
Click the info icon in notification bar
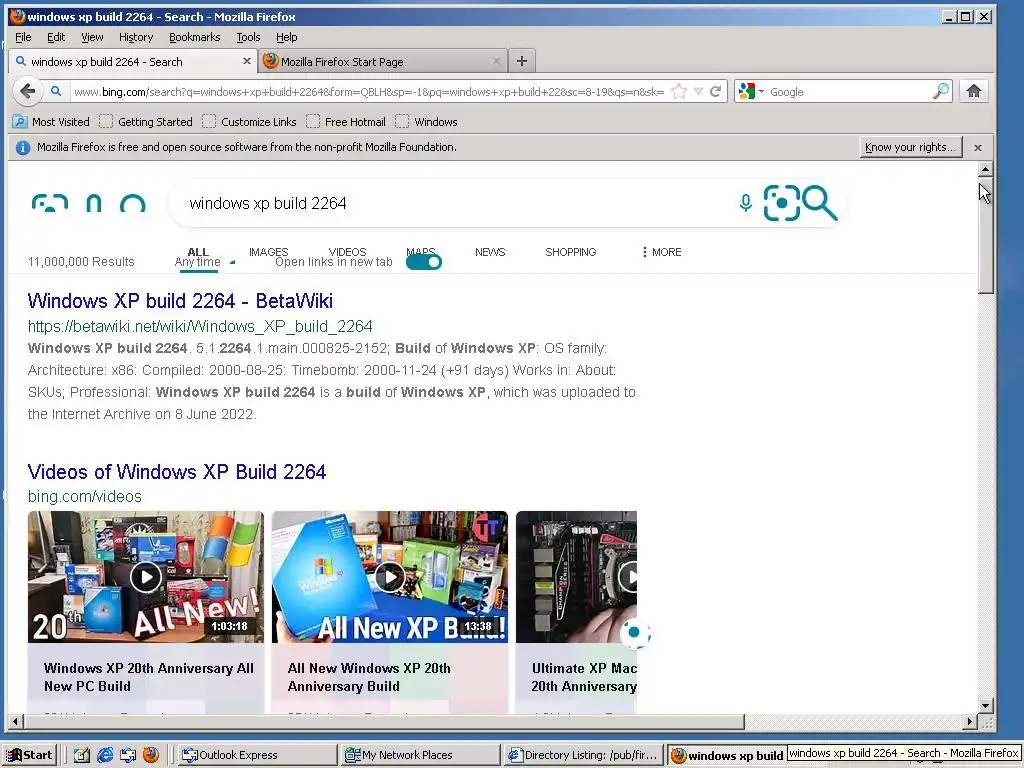point(22,148)
